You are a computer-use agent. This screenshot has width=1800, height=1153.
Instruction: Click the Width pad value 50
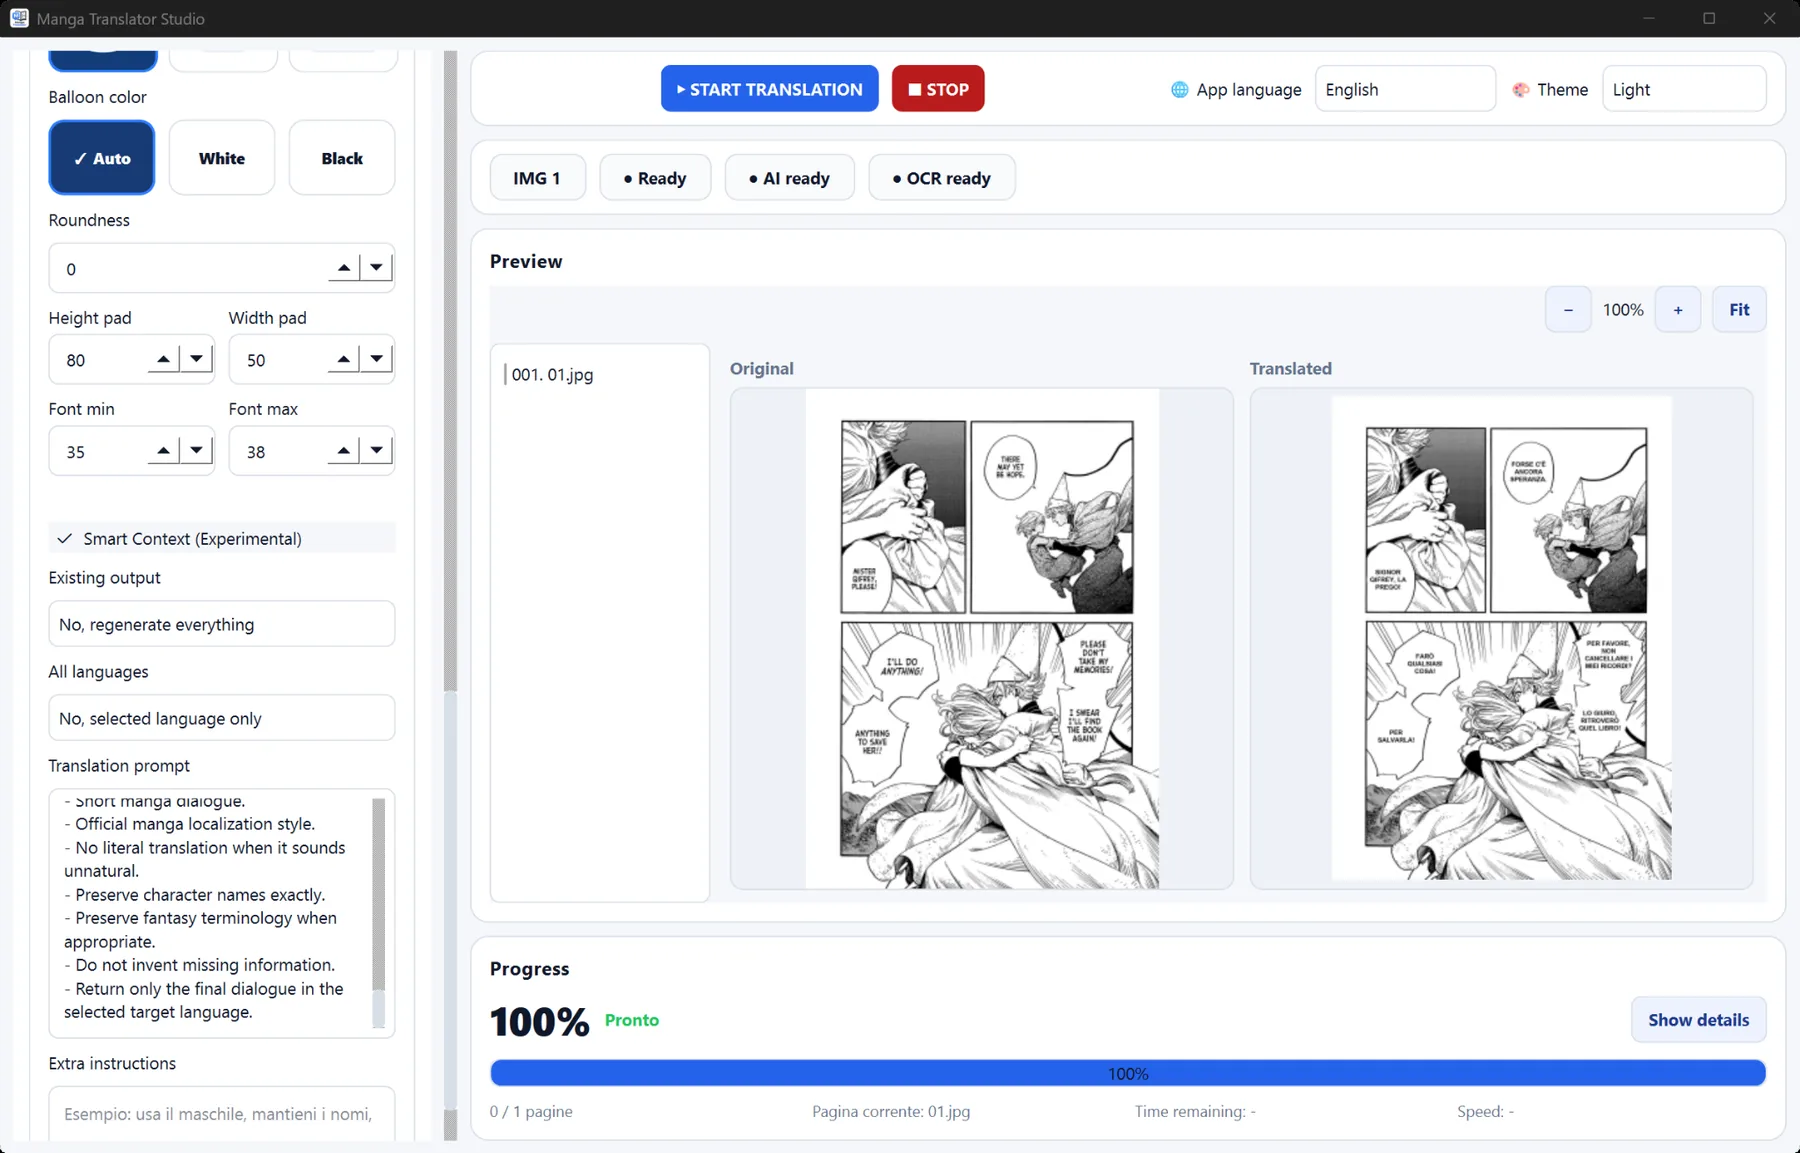pyautogui.click(x=256, y=360)
